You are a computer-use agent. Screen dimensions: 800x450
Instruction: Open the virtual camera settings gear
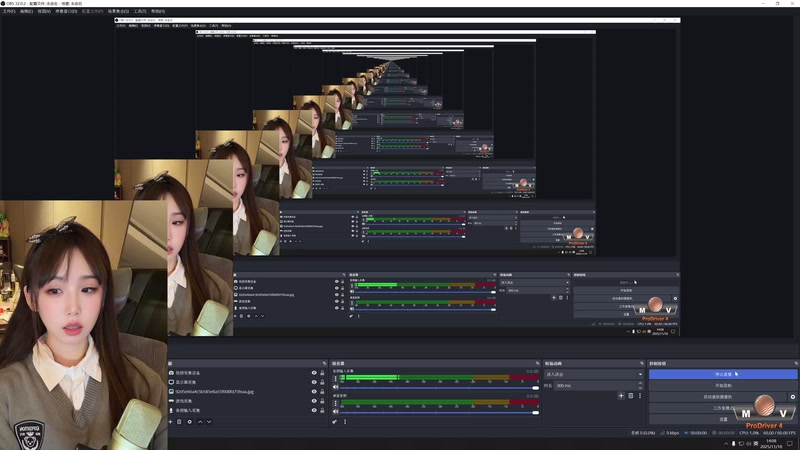pyautogui.click(x=792, y=396)
